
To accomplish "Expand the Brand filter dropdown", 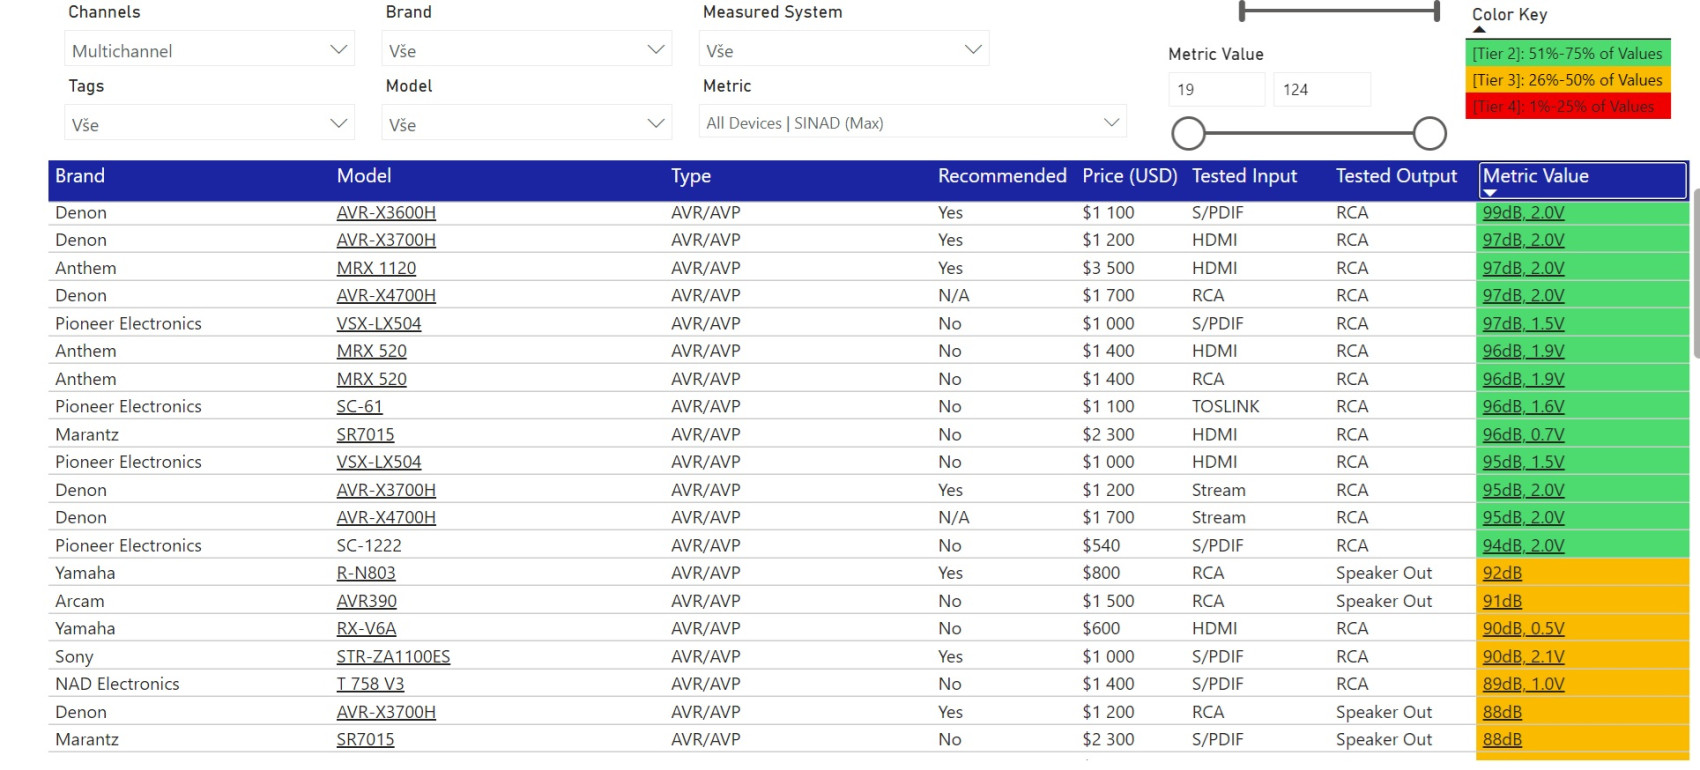I will (x=527, y=50).
